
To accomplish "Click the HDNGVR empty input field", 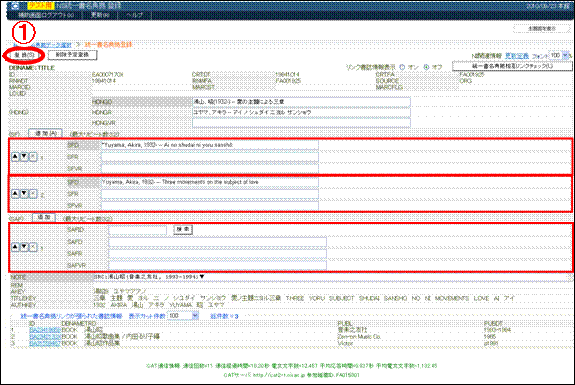I will [301, 123].
